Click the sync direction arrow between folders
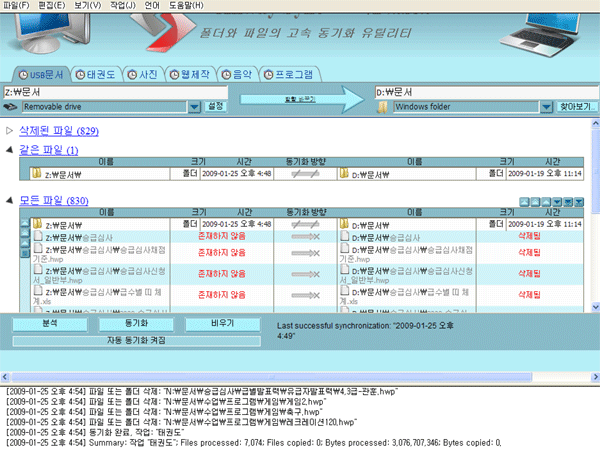The height and width of the screenshot is (452, 600). [302, 100]
